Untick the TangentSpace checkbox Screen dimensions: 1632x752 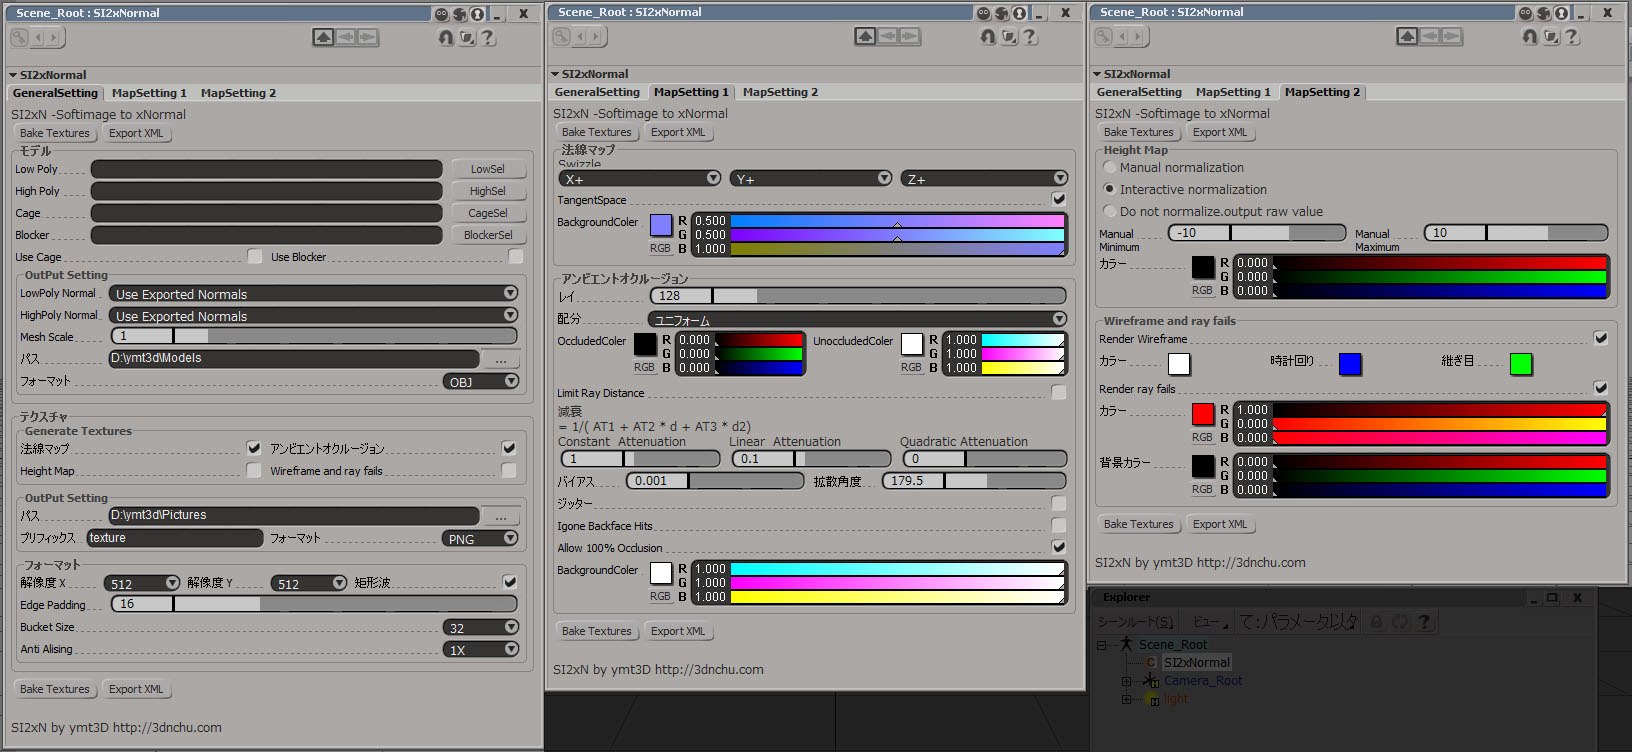(1059, 200)
